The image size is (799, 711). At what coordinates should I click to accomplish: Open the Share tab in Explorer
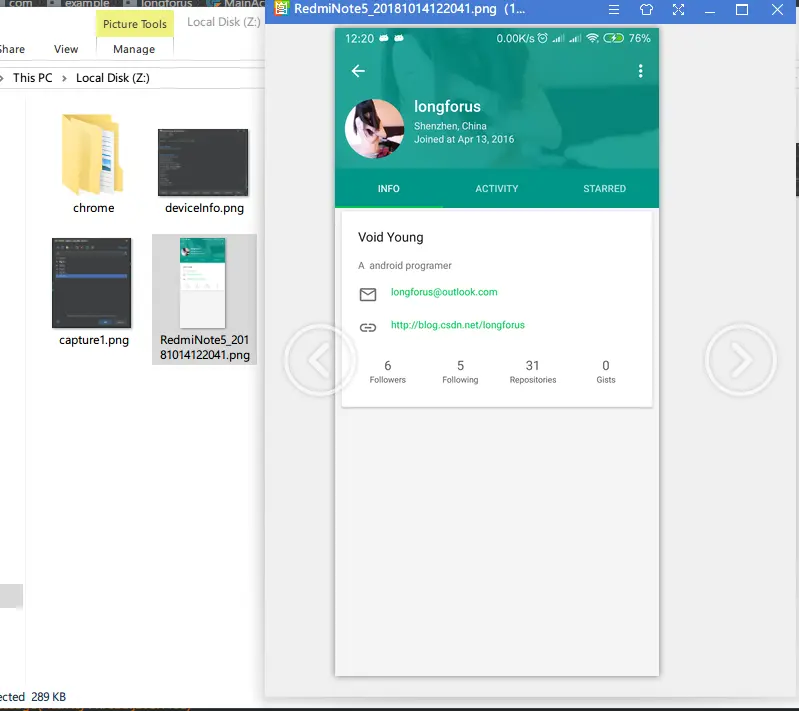point(12,49)
